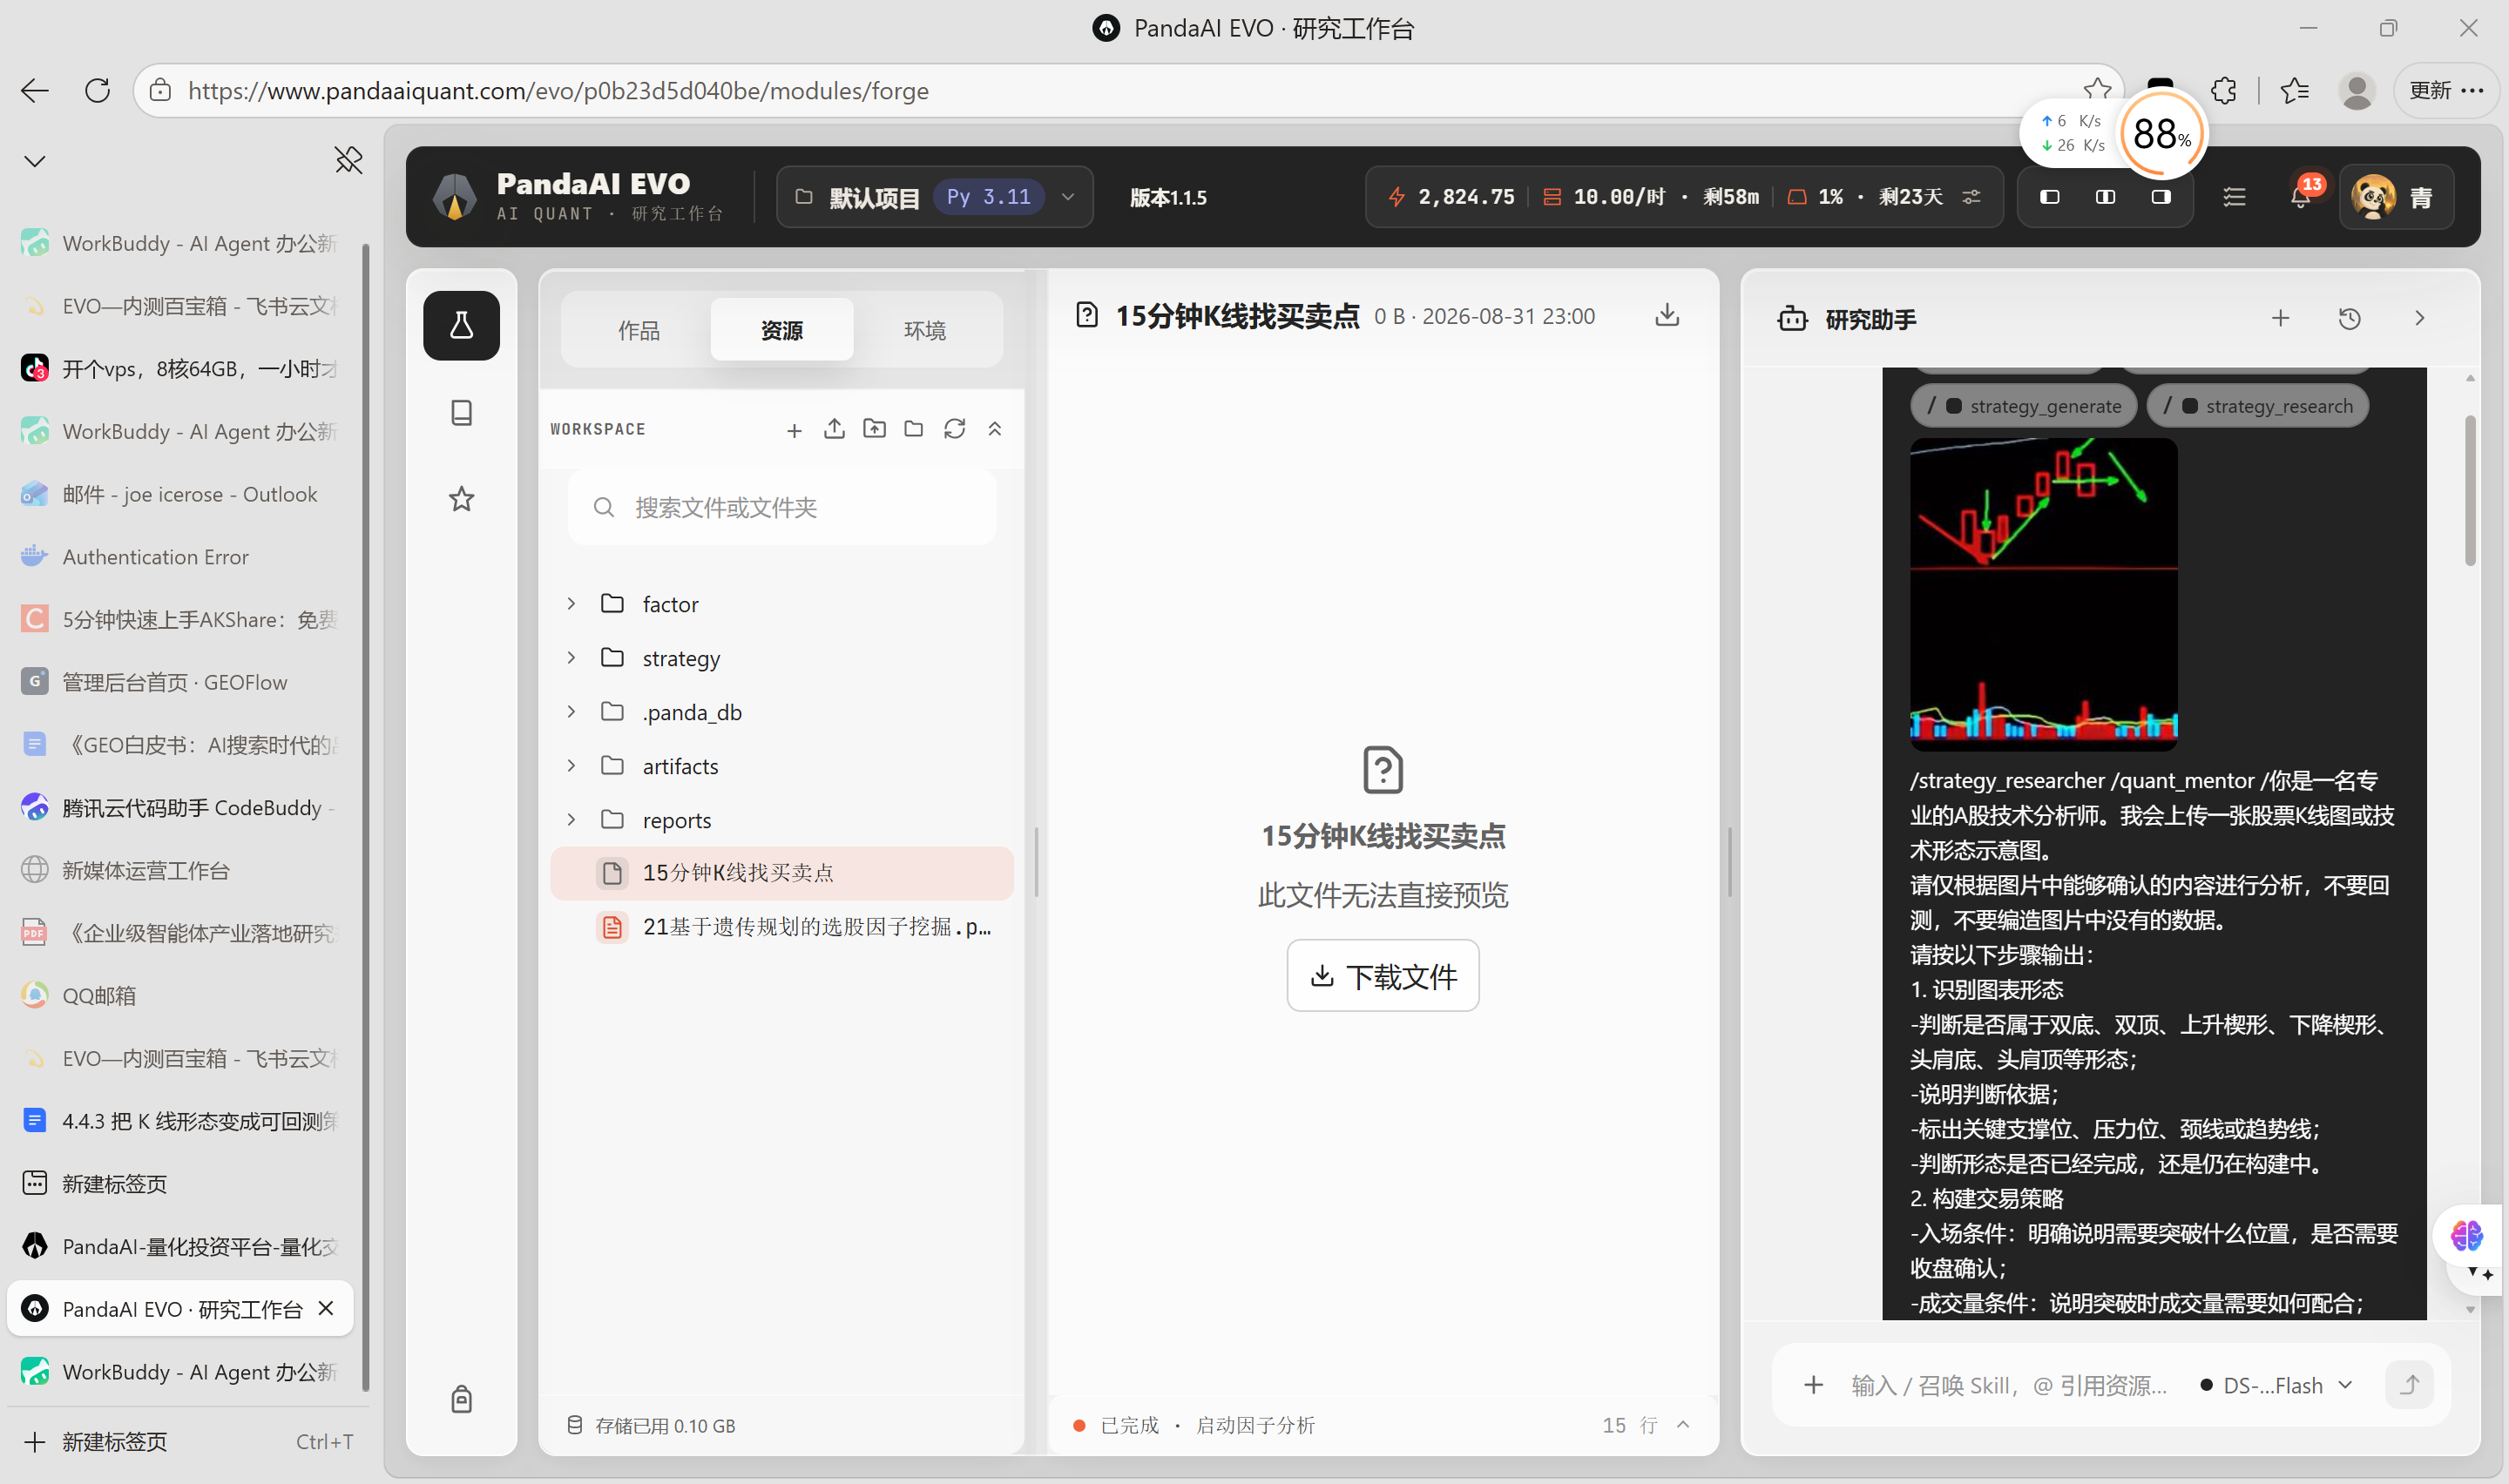Click the floating brain assistant icon
The height and width of the screenshot is (1484, 2509).
click(2467, 1236)
